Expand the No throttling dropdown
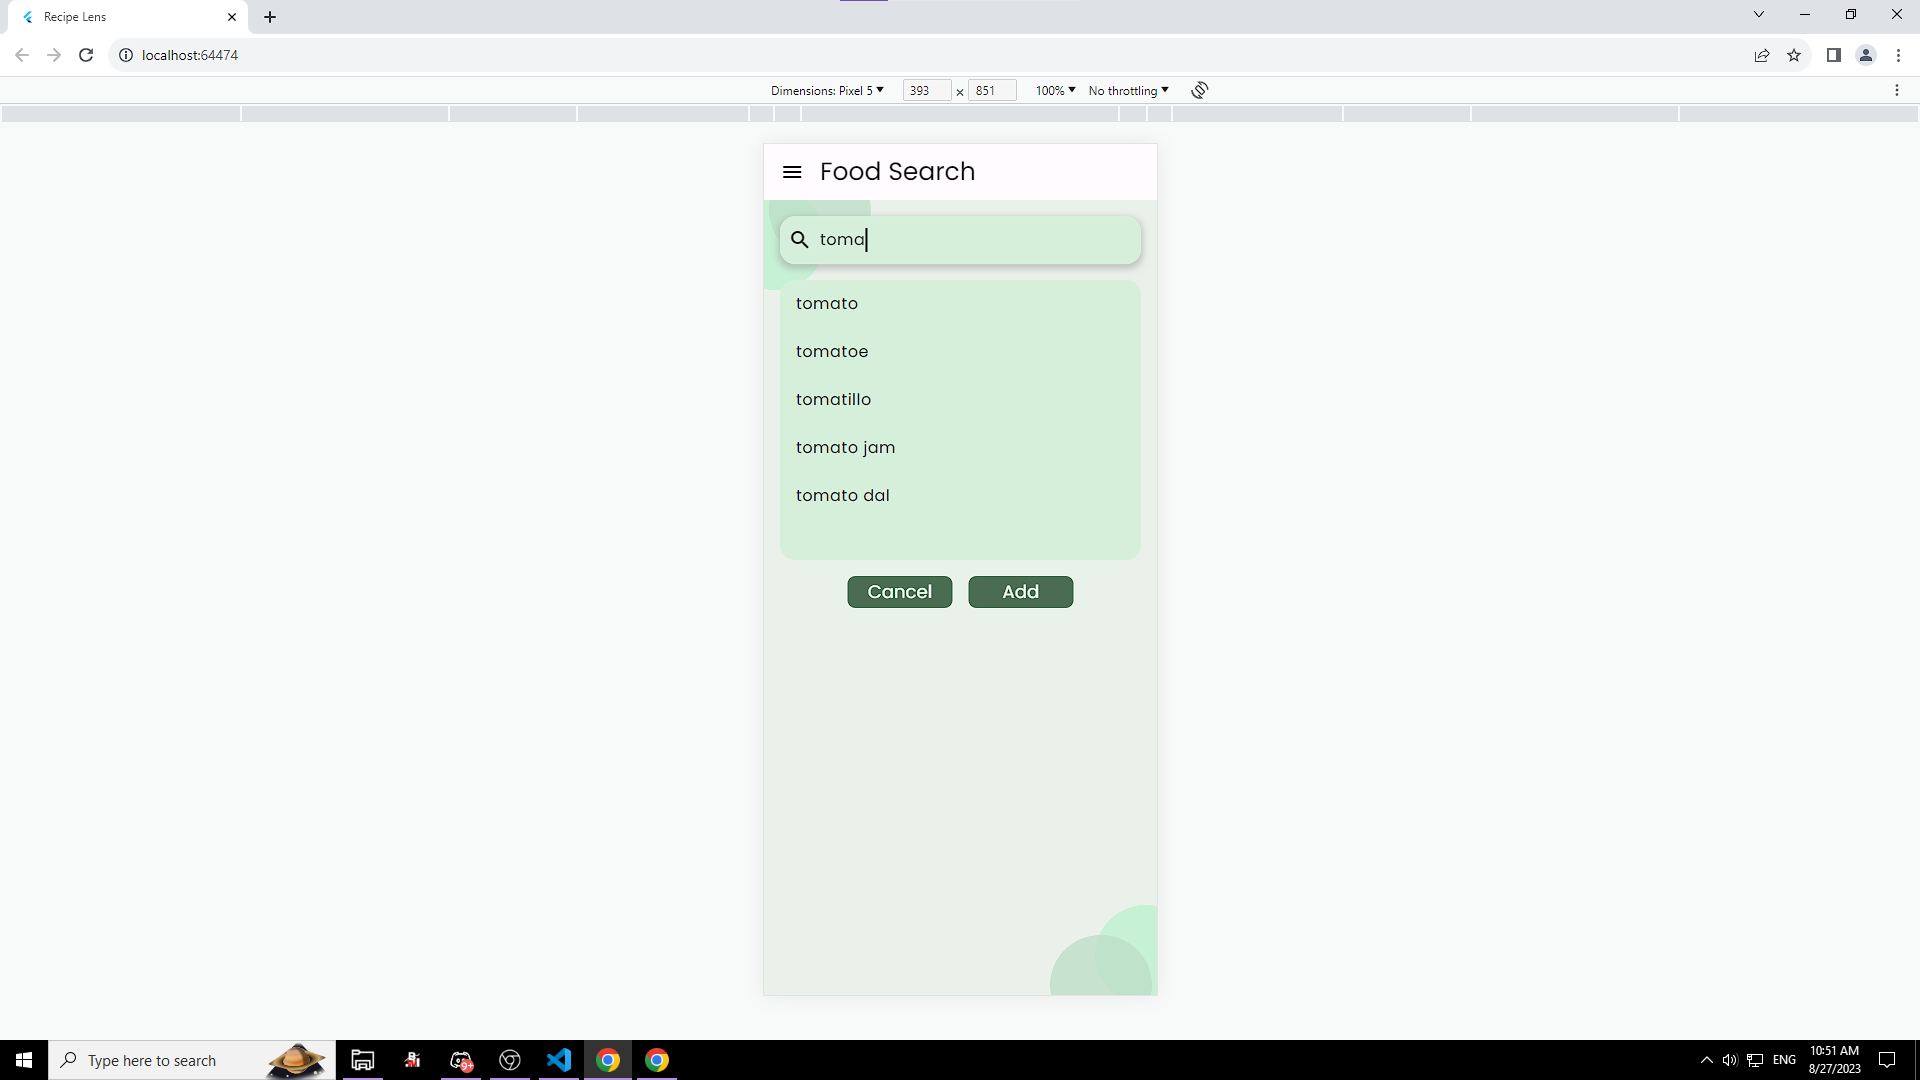Image resolution: width=1920 pixels, height=1080 pixels. tap(1128, 90)
